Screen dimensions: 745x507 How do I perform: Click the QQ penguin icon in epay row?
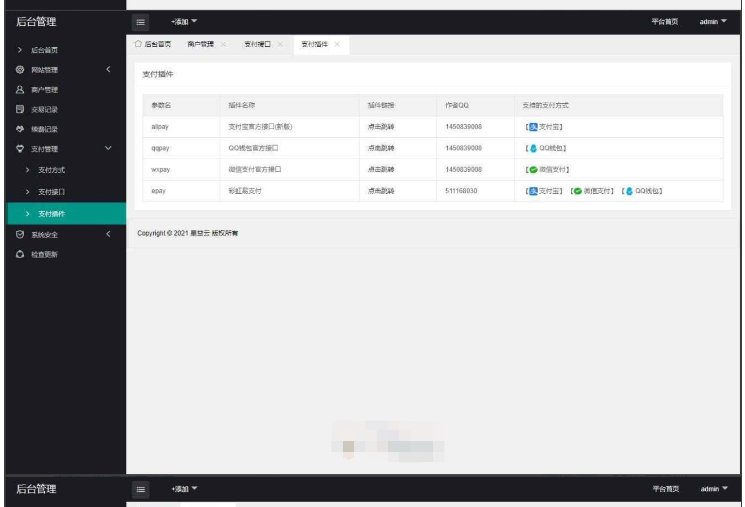click(629, 191)
